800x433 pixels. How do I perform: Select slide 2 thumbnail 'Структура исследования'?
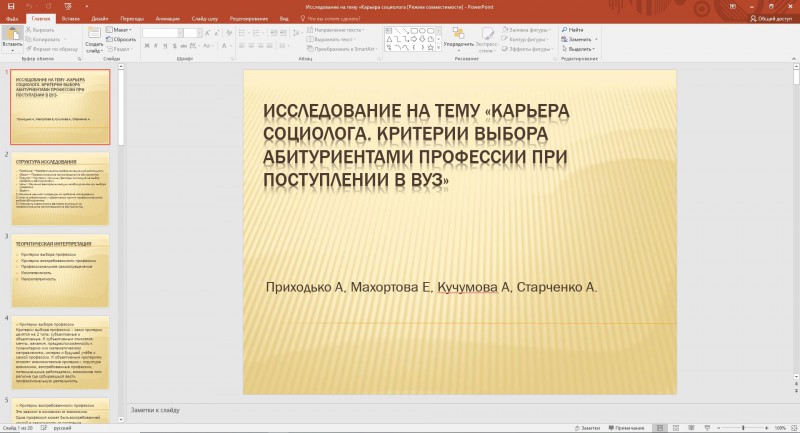(x=60, y=189)
